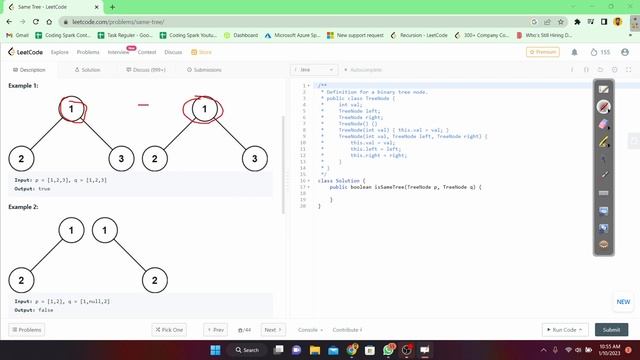Open the Submissions tab
640x360 pixels.
click(204, 70)
